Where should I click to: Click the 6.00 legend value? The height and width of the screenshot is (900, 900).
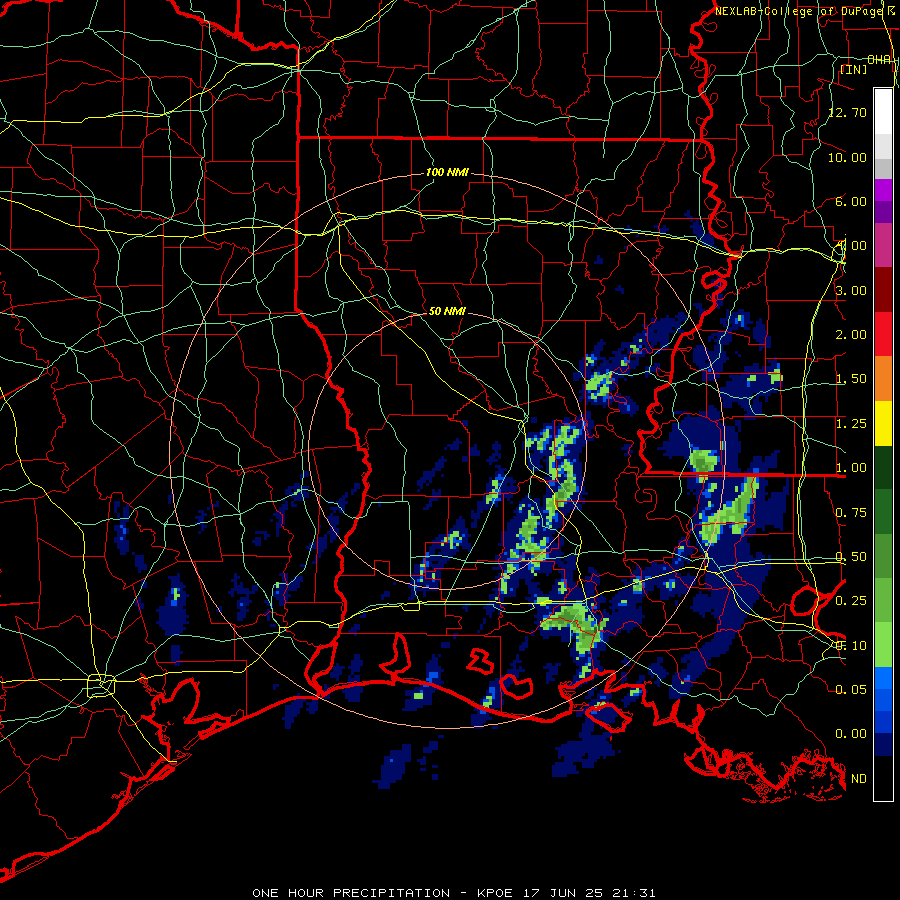pos(851,201)
